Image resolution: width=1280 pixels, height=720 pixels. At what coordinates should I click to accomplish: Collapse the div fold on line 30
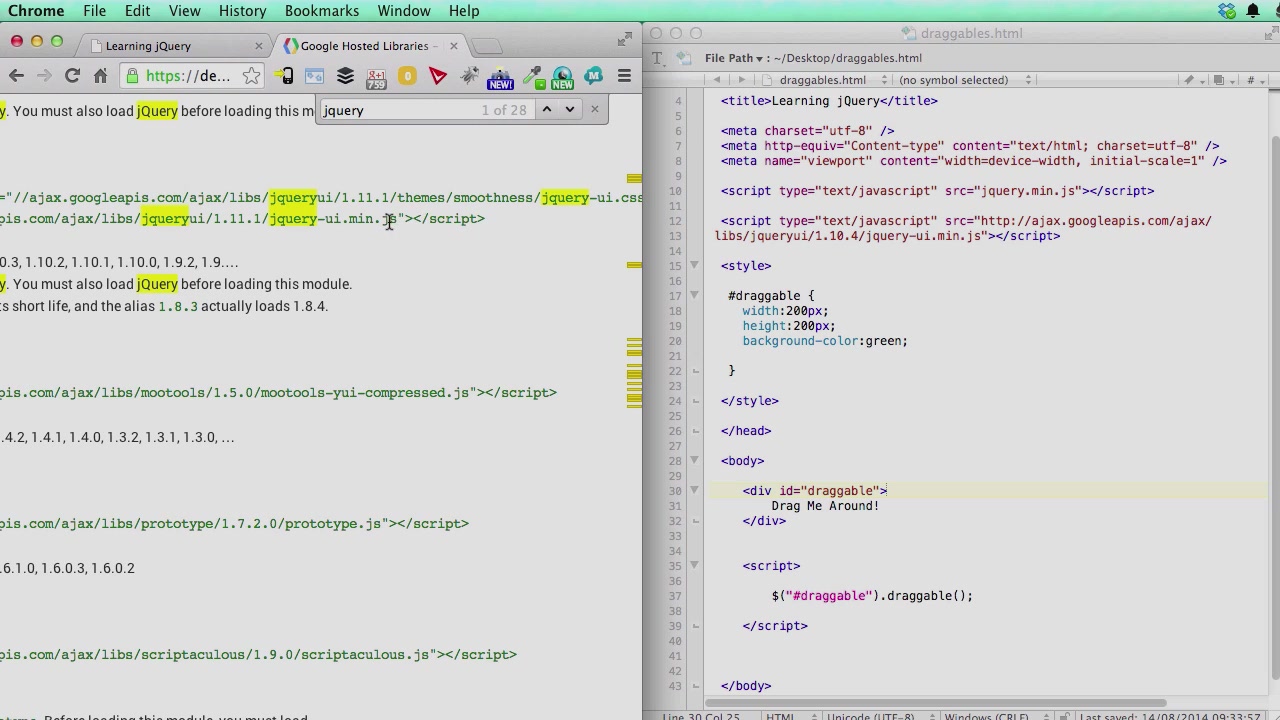click(x=694, y=490)
